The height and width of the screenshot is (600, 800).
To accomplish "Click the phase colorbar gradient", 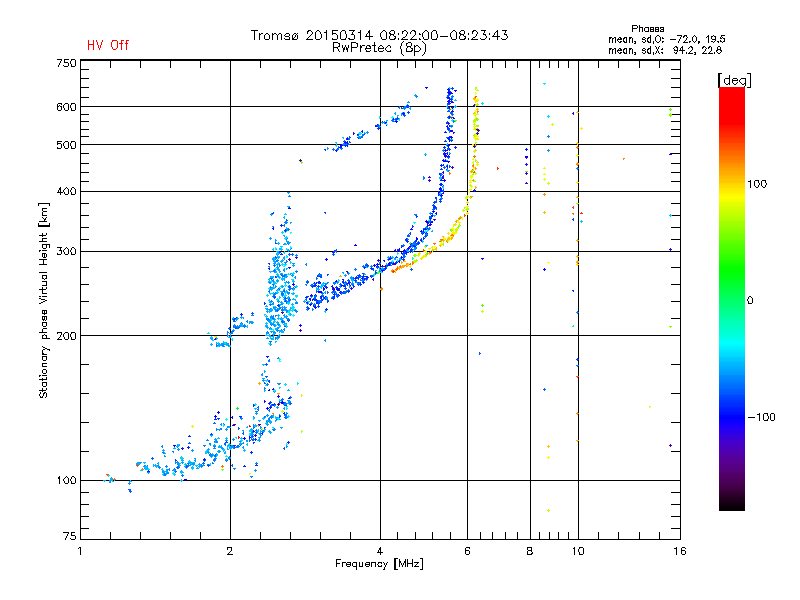I will point(732,299).
